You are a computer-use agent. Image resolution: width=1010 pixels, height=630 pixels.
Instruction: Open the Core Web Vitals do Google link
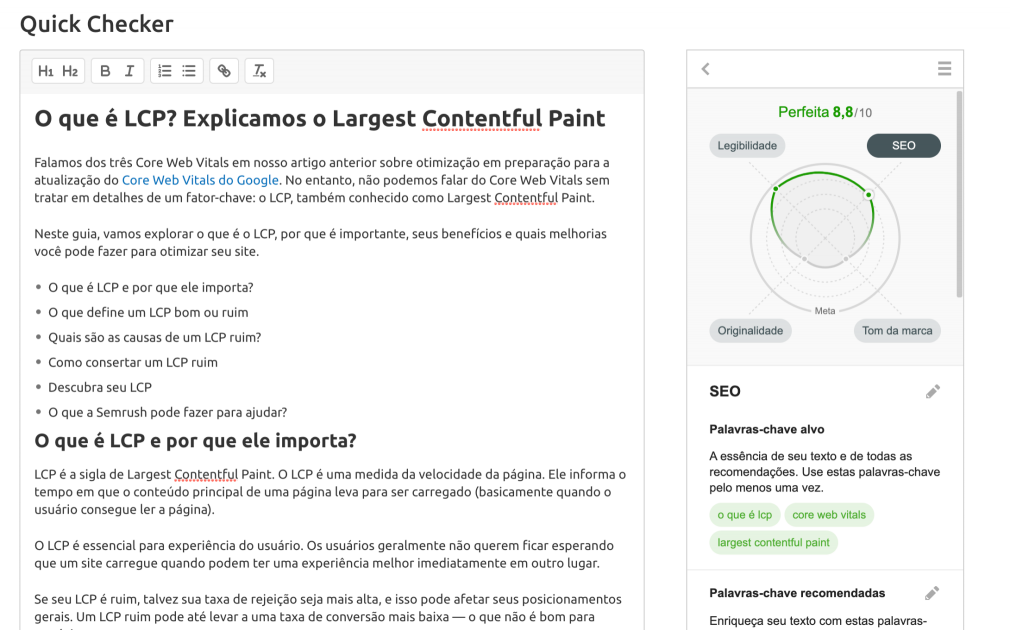point(200,180)
